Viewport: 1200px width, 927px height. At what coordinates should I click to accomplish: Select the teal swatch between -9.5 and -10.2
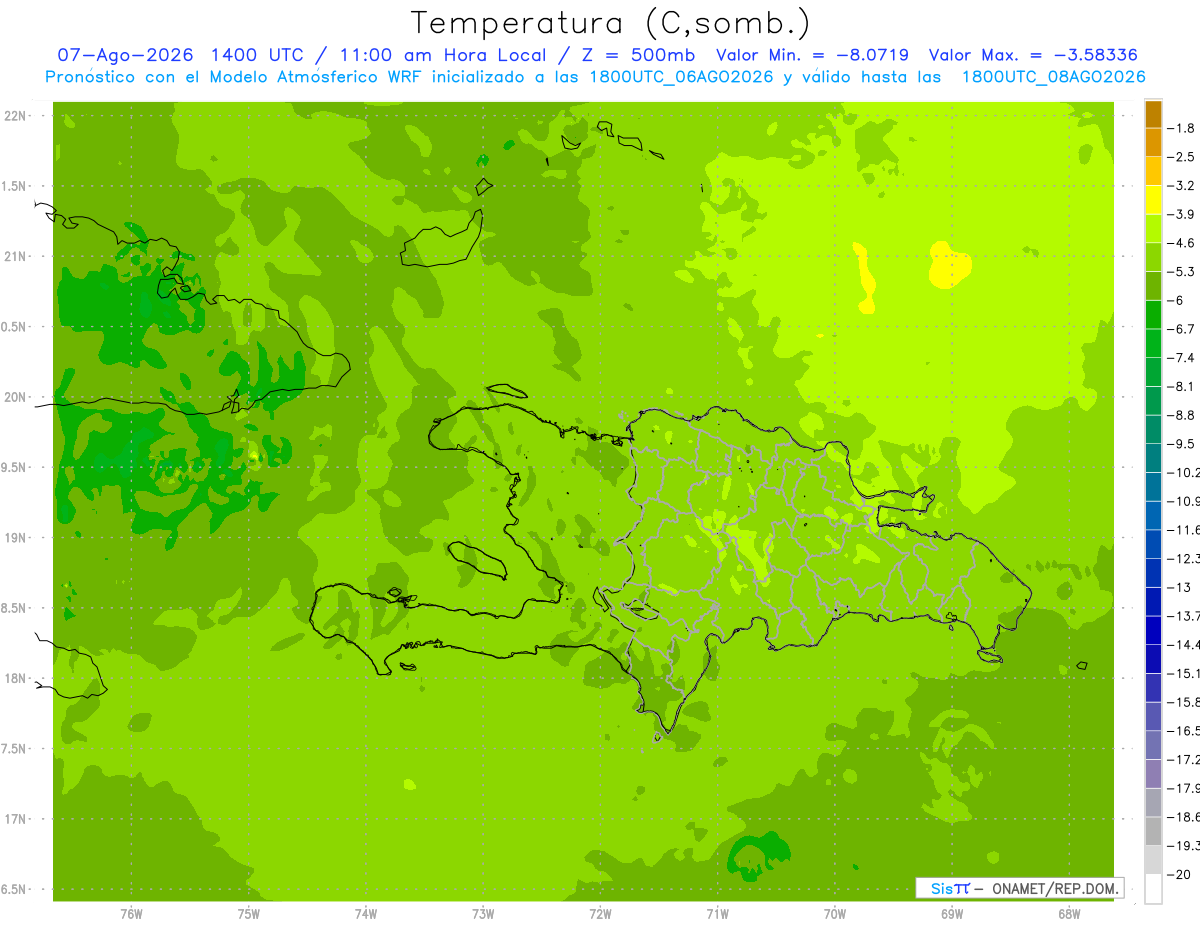(1153, 458)
